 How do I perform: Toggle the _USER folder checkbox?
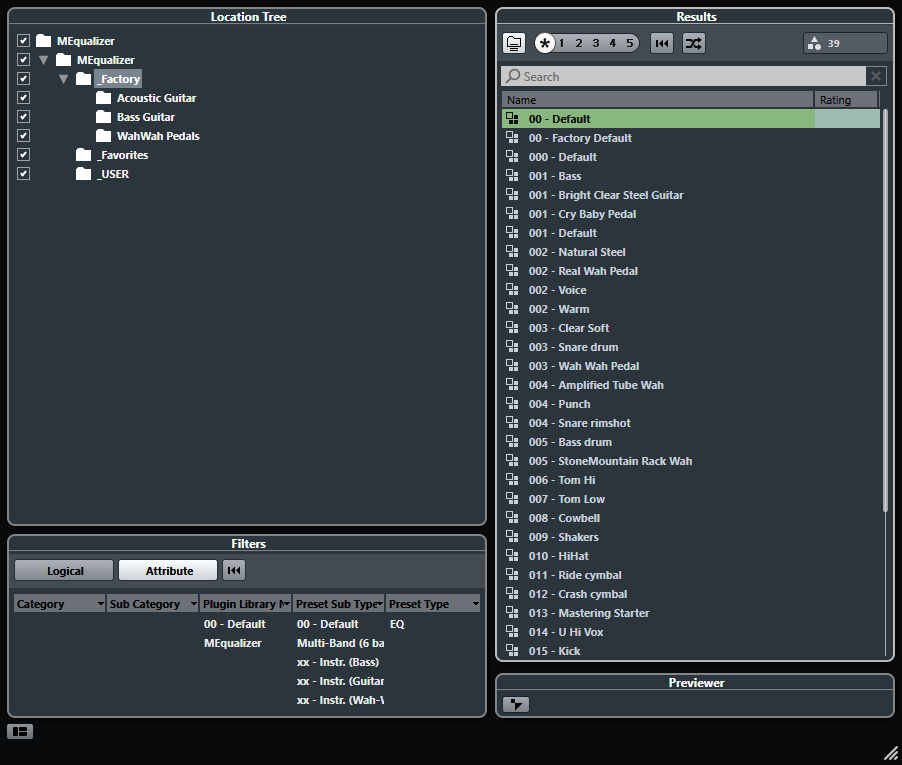(23, 174)
